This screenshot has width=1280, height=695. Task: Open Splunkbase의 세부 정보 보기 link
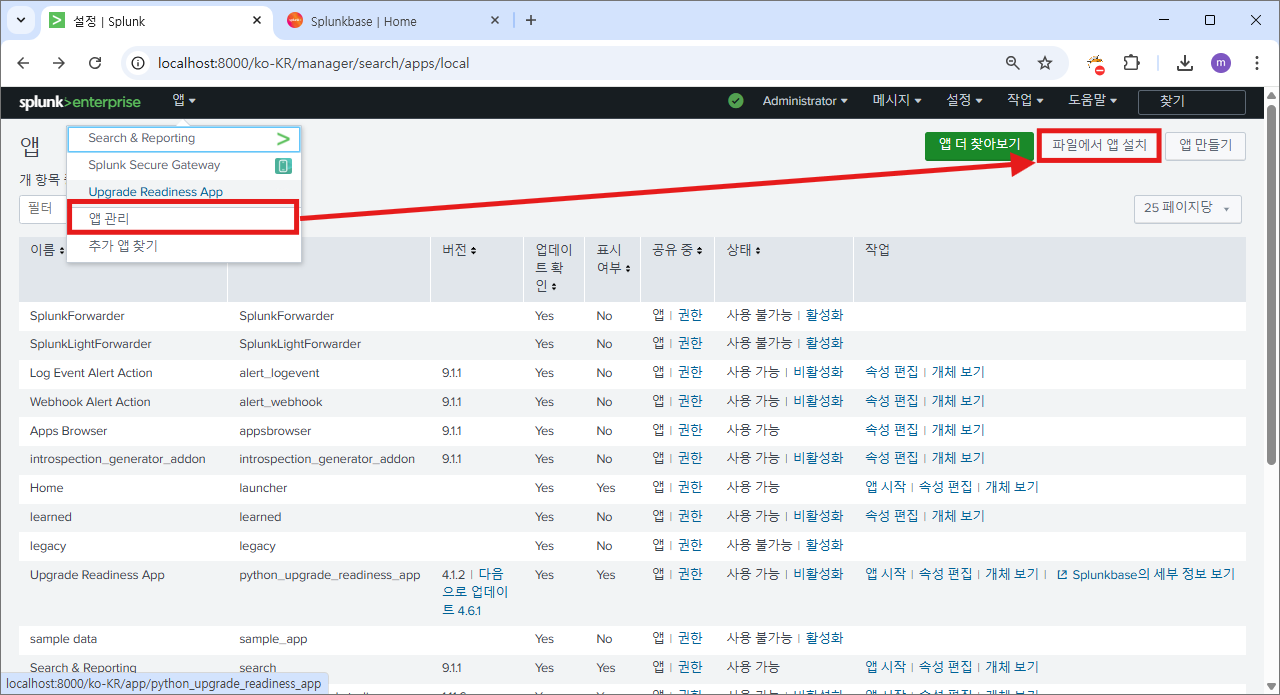[x=1153, y=574]
